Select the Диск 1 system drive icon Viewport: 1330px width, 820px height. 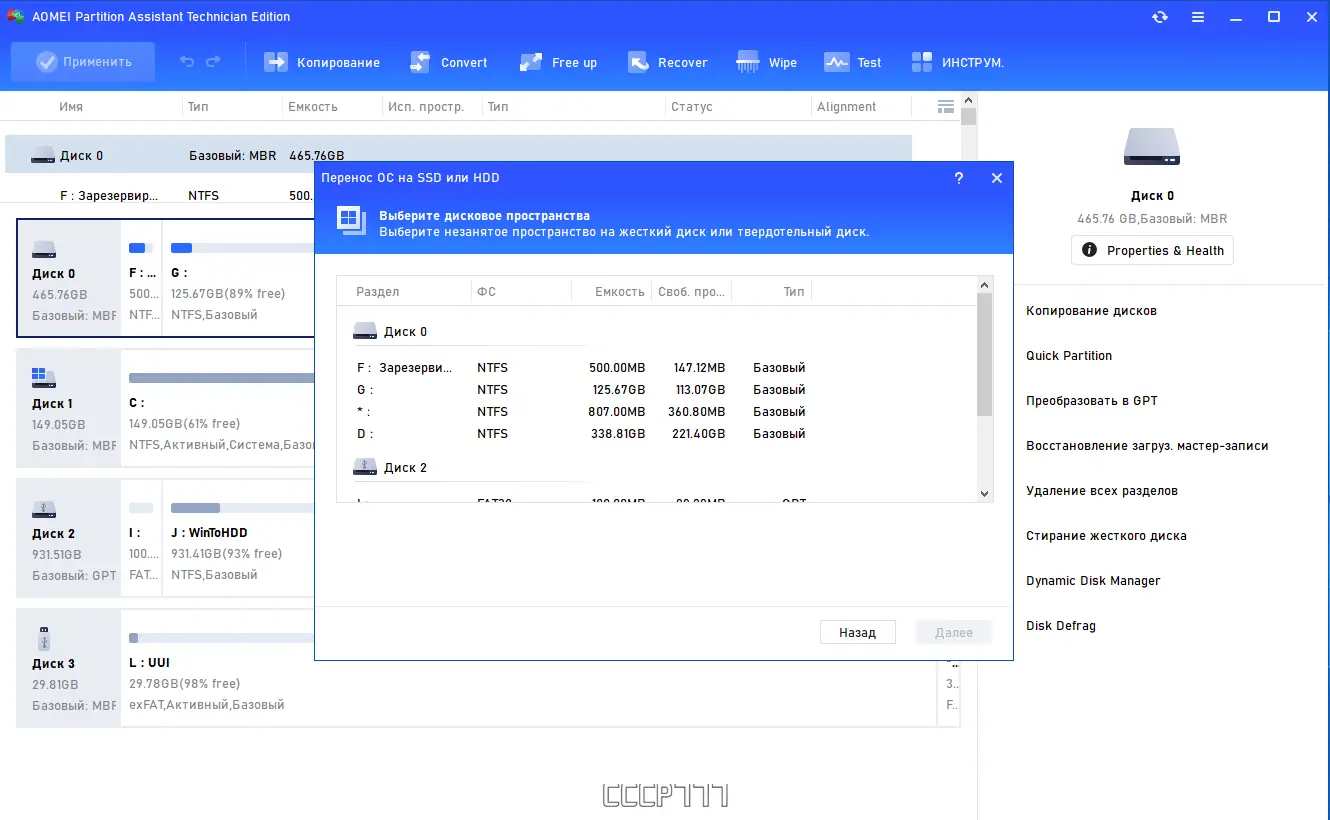44,377
